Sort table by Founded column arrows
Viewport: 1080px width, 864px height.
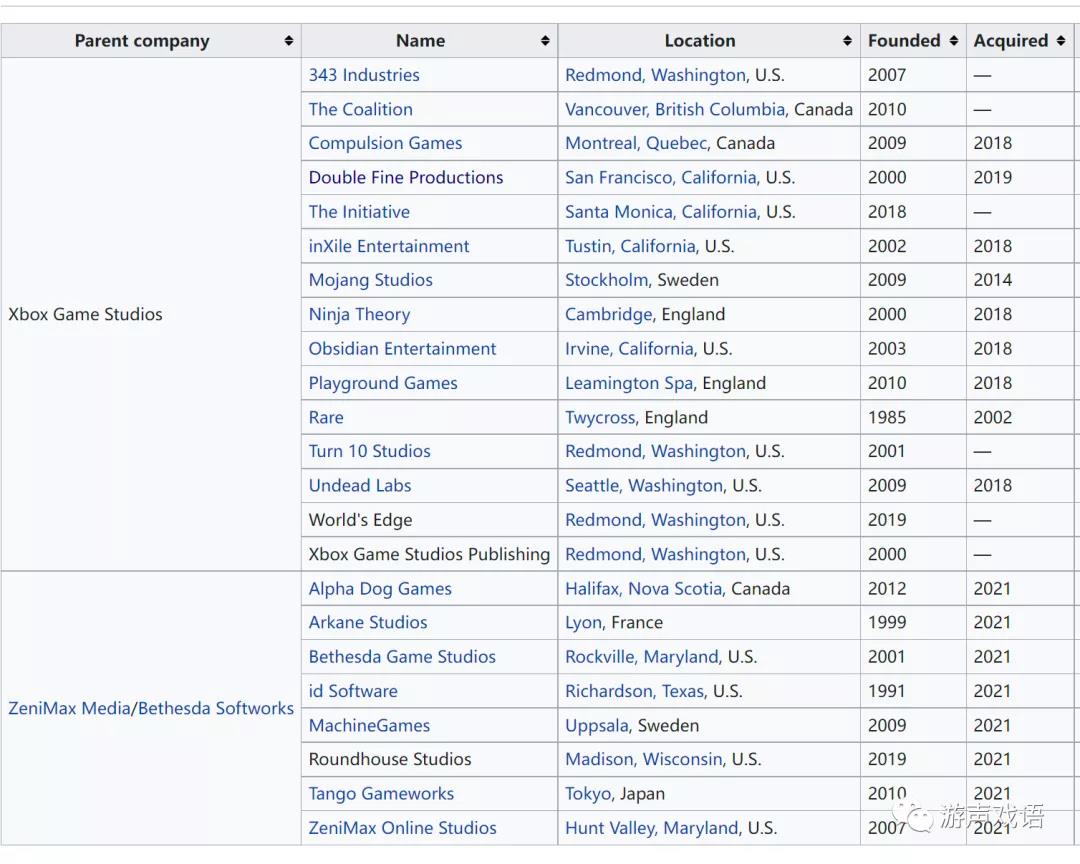click(953, 41)
